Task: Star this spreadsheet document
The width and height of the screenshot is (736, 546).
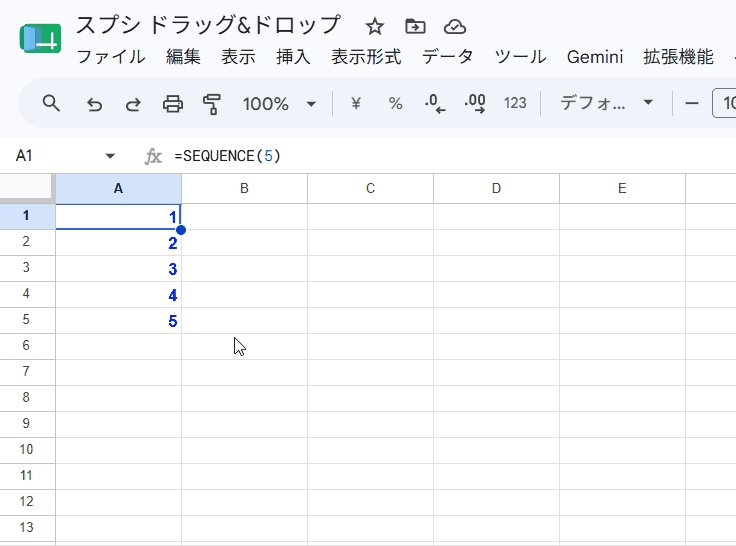Action: (375, 27)
